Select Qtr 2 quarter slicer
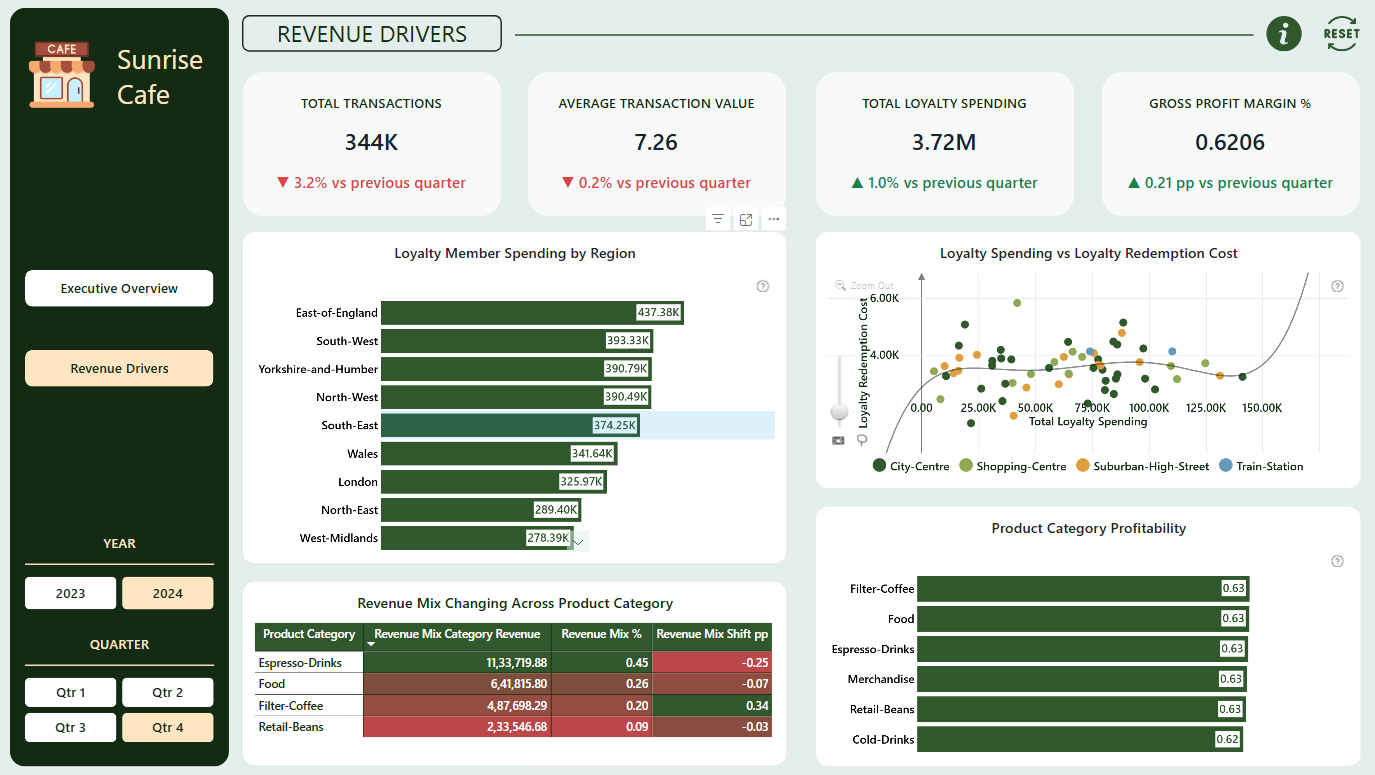Viewport: 1375px width, 775px height. click(x=168, y=692)
